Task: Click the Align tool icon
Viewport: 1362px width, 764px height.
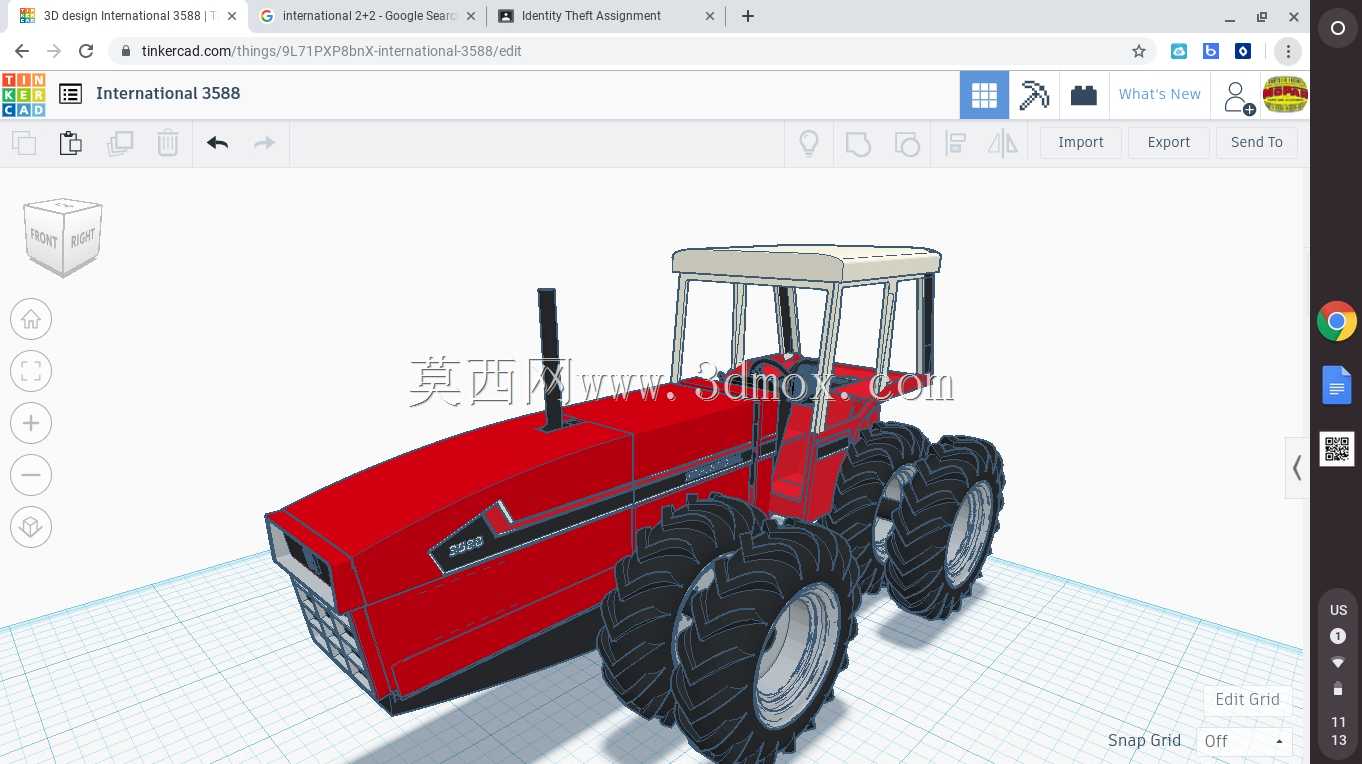Action: (955, 143)
